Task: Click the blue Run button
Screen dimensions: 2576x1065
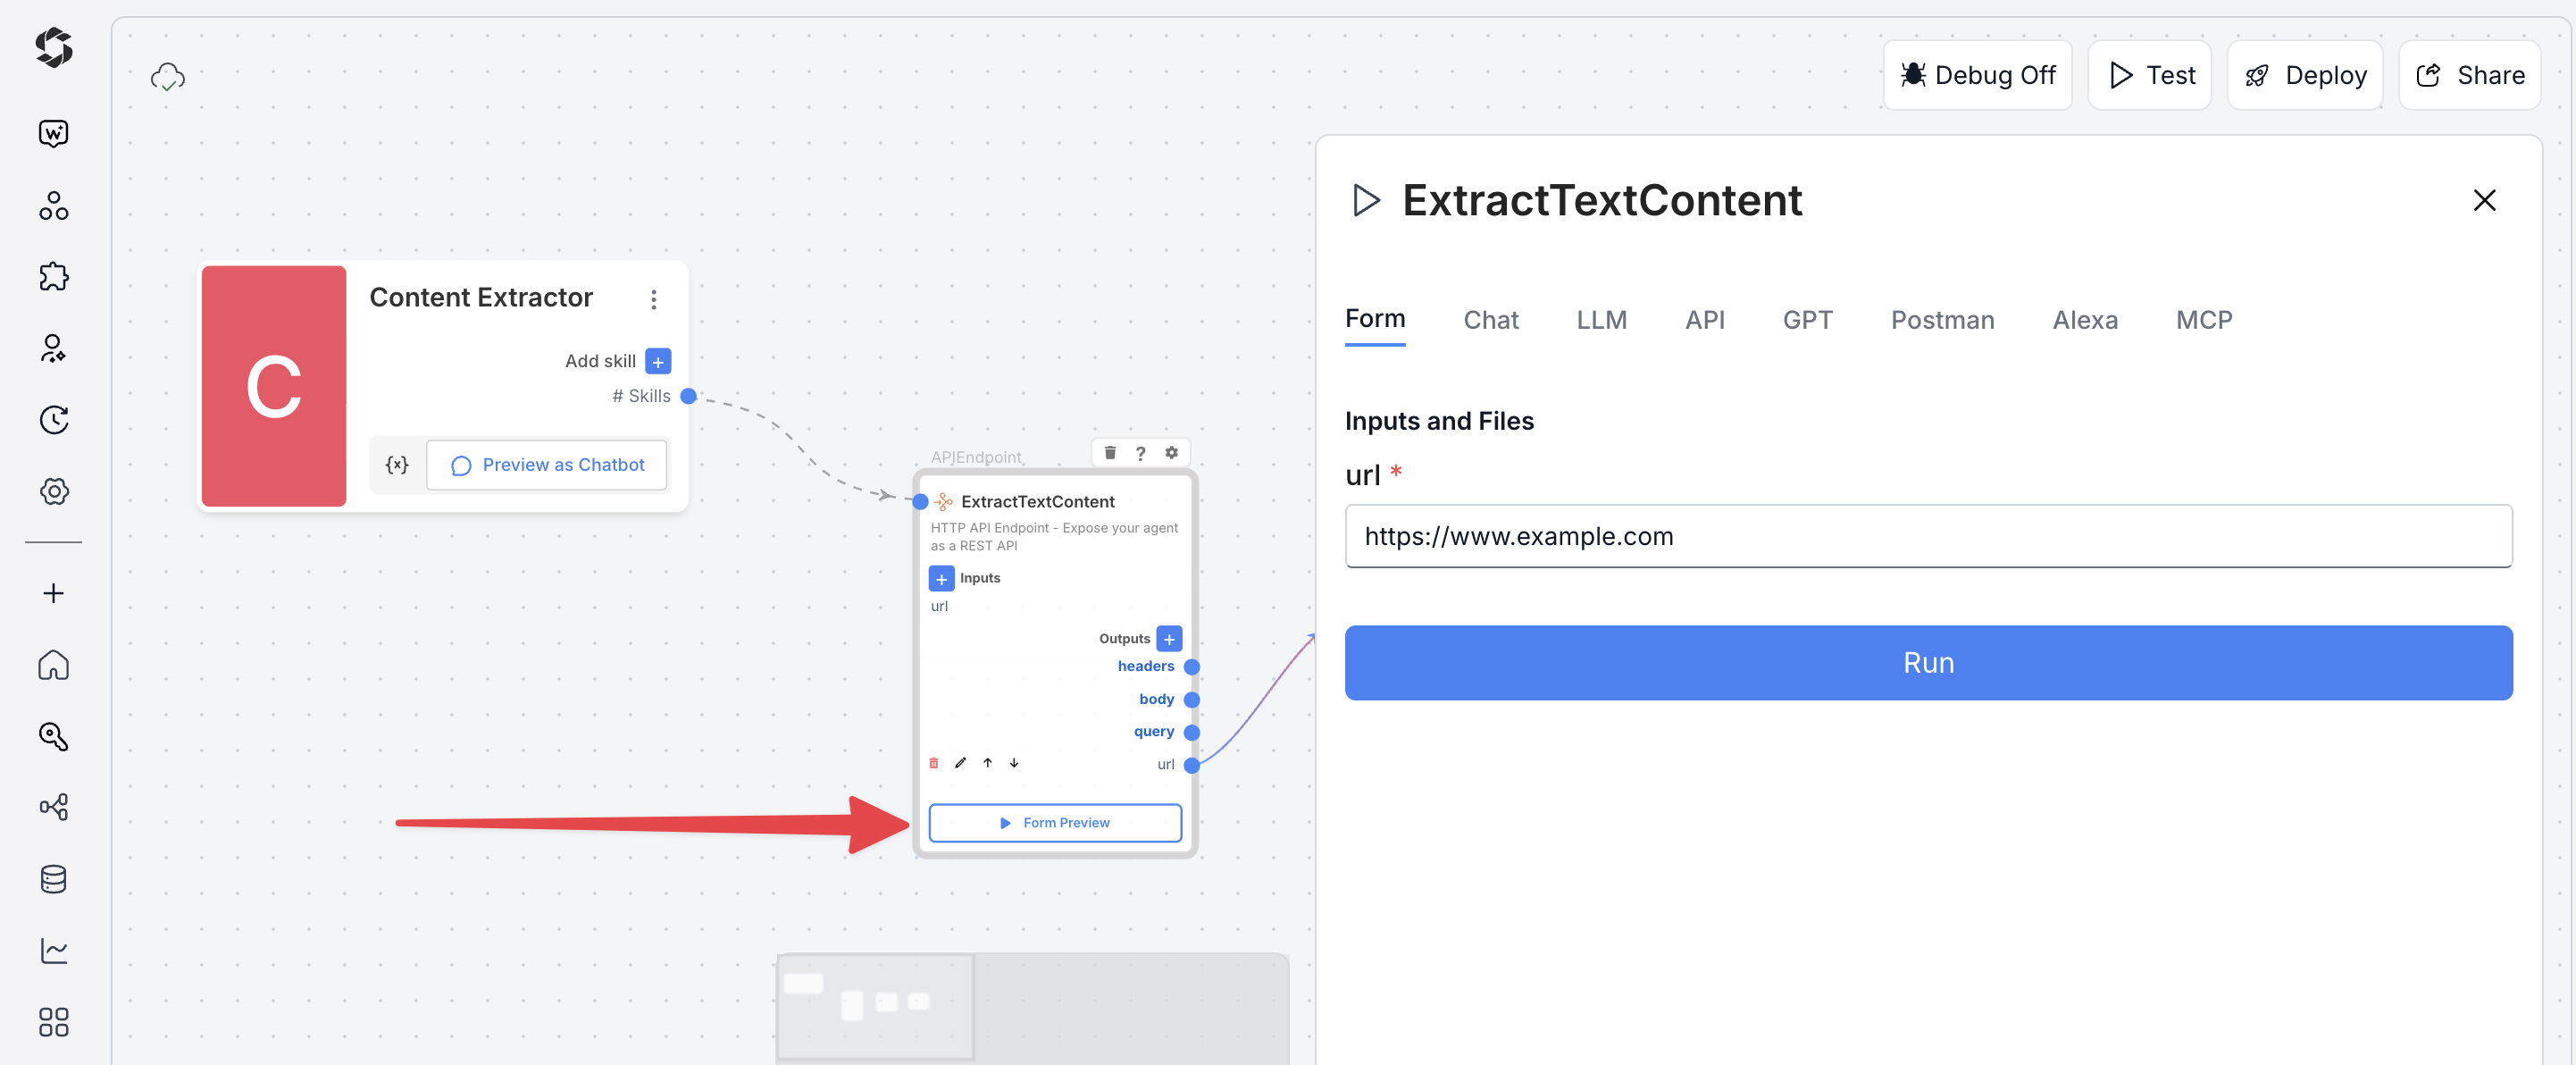Action: [x=1927, y=662]
